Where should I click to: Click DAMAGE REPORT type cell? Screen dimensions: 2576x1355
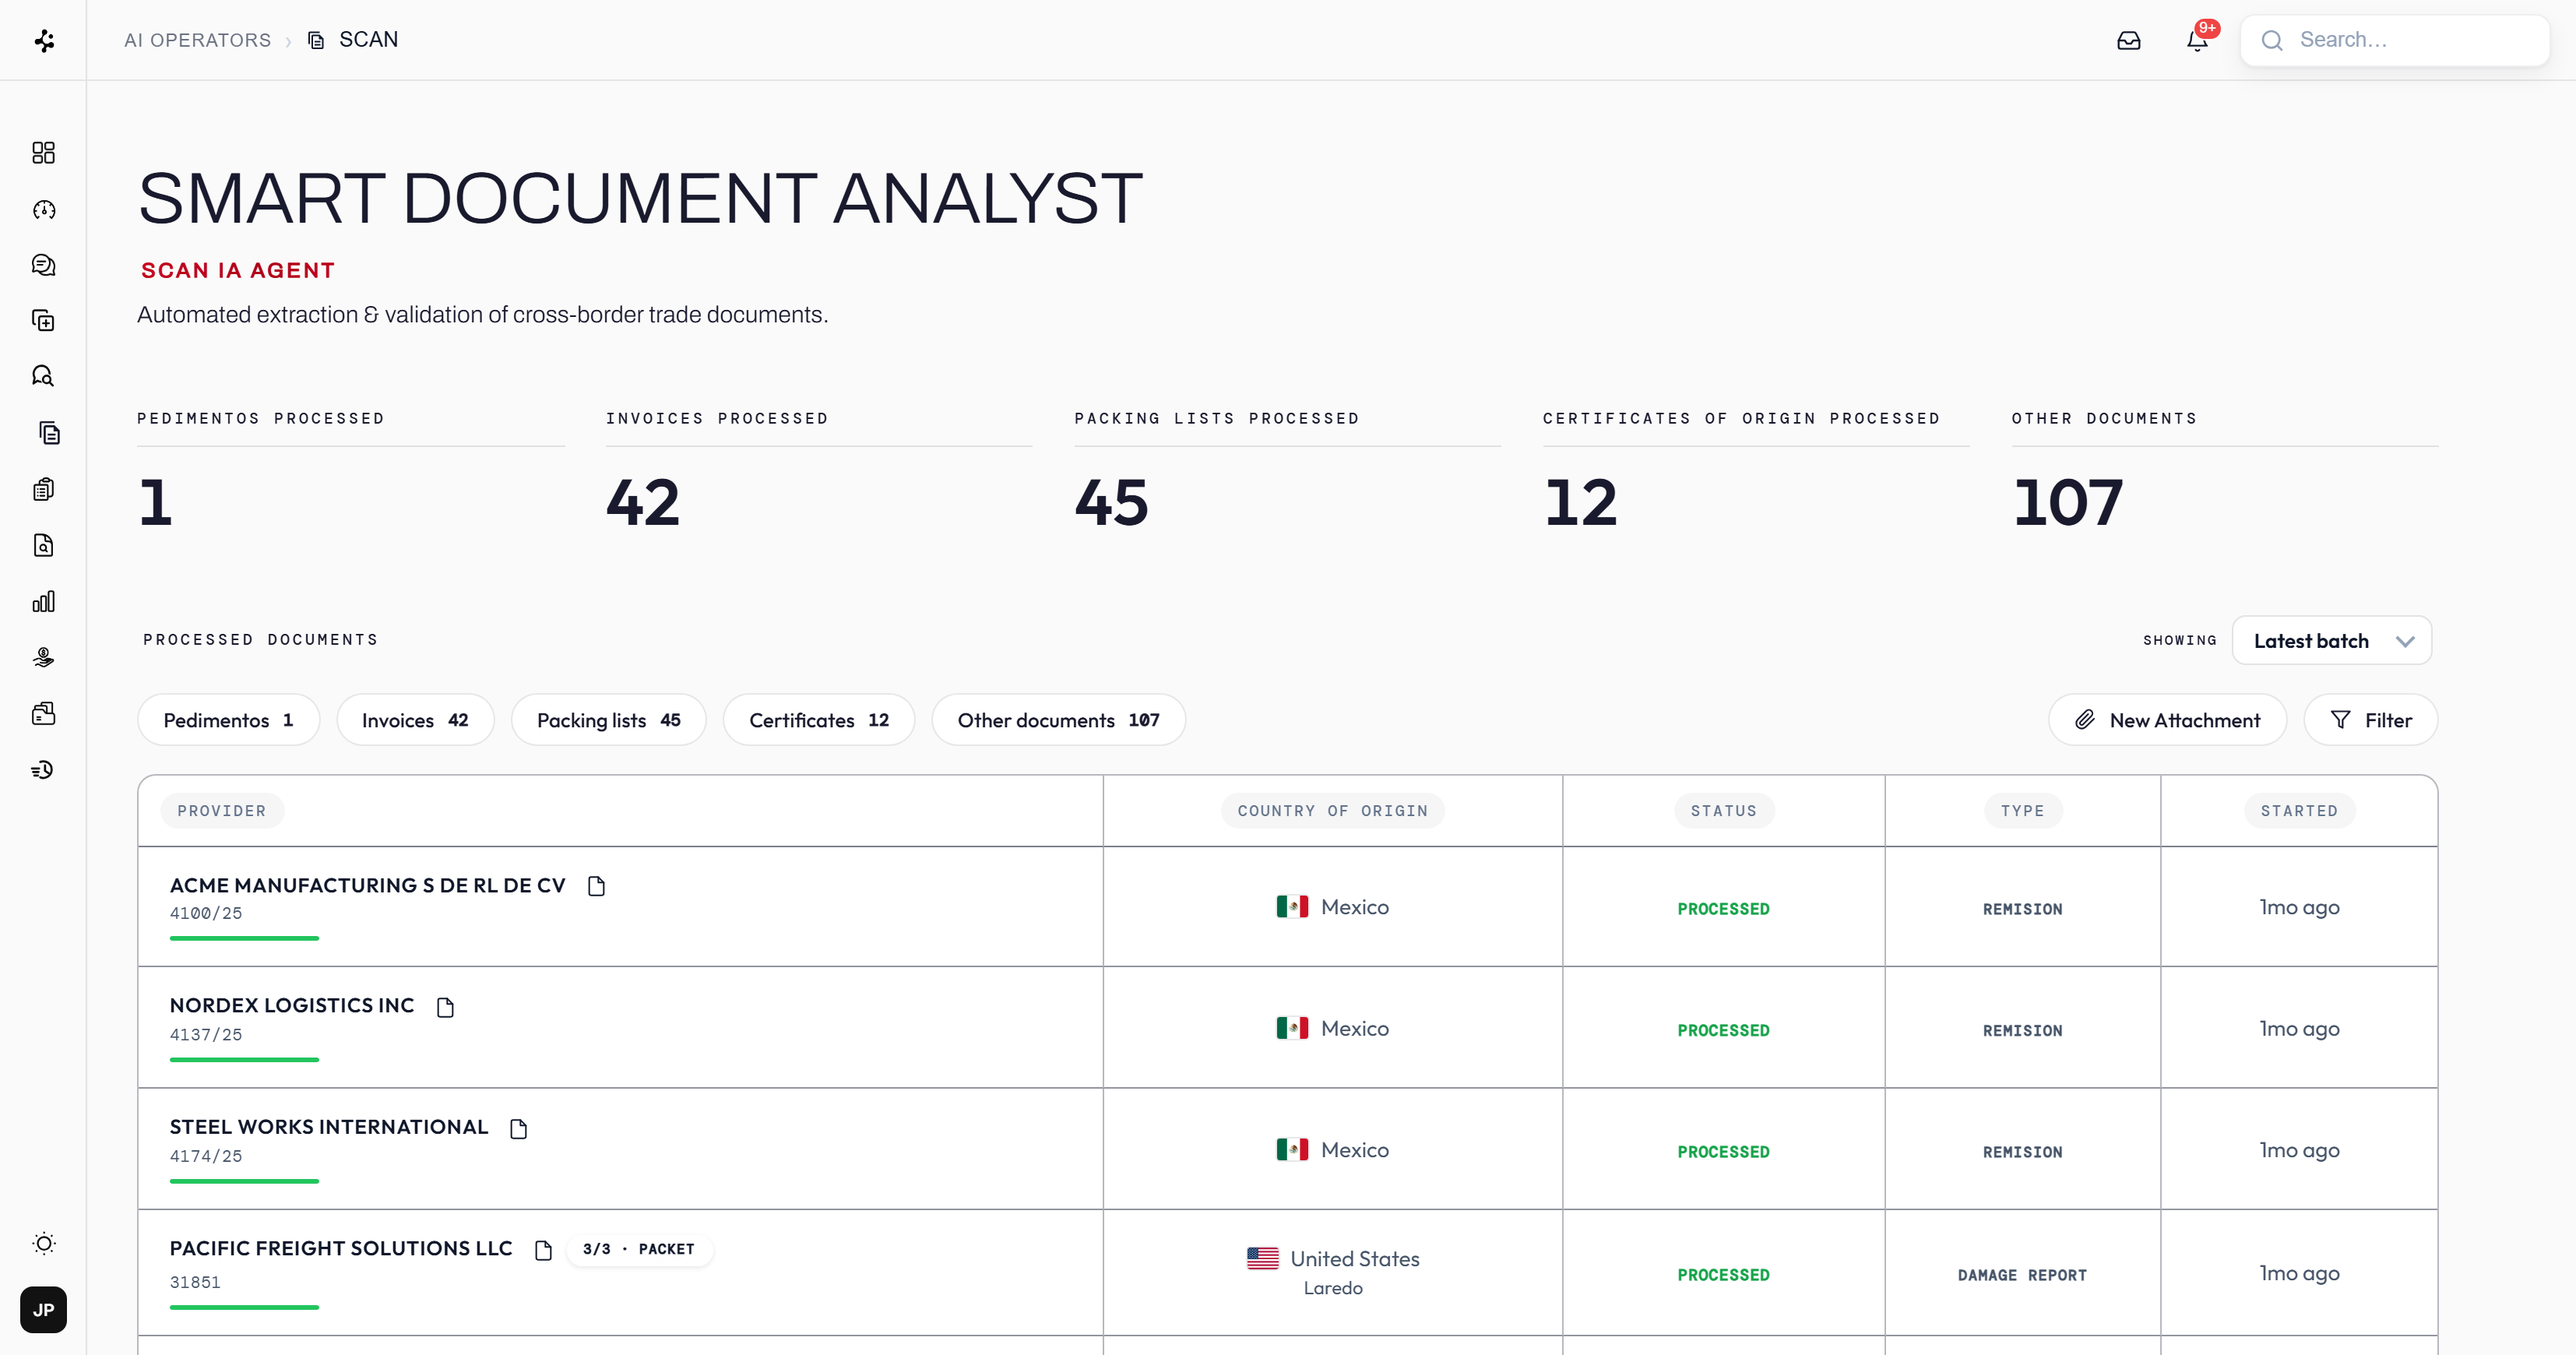coord(2022,1275)
